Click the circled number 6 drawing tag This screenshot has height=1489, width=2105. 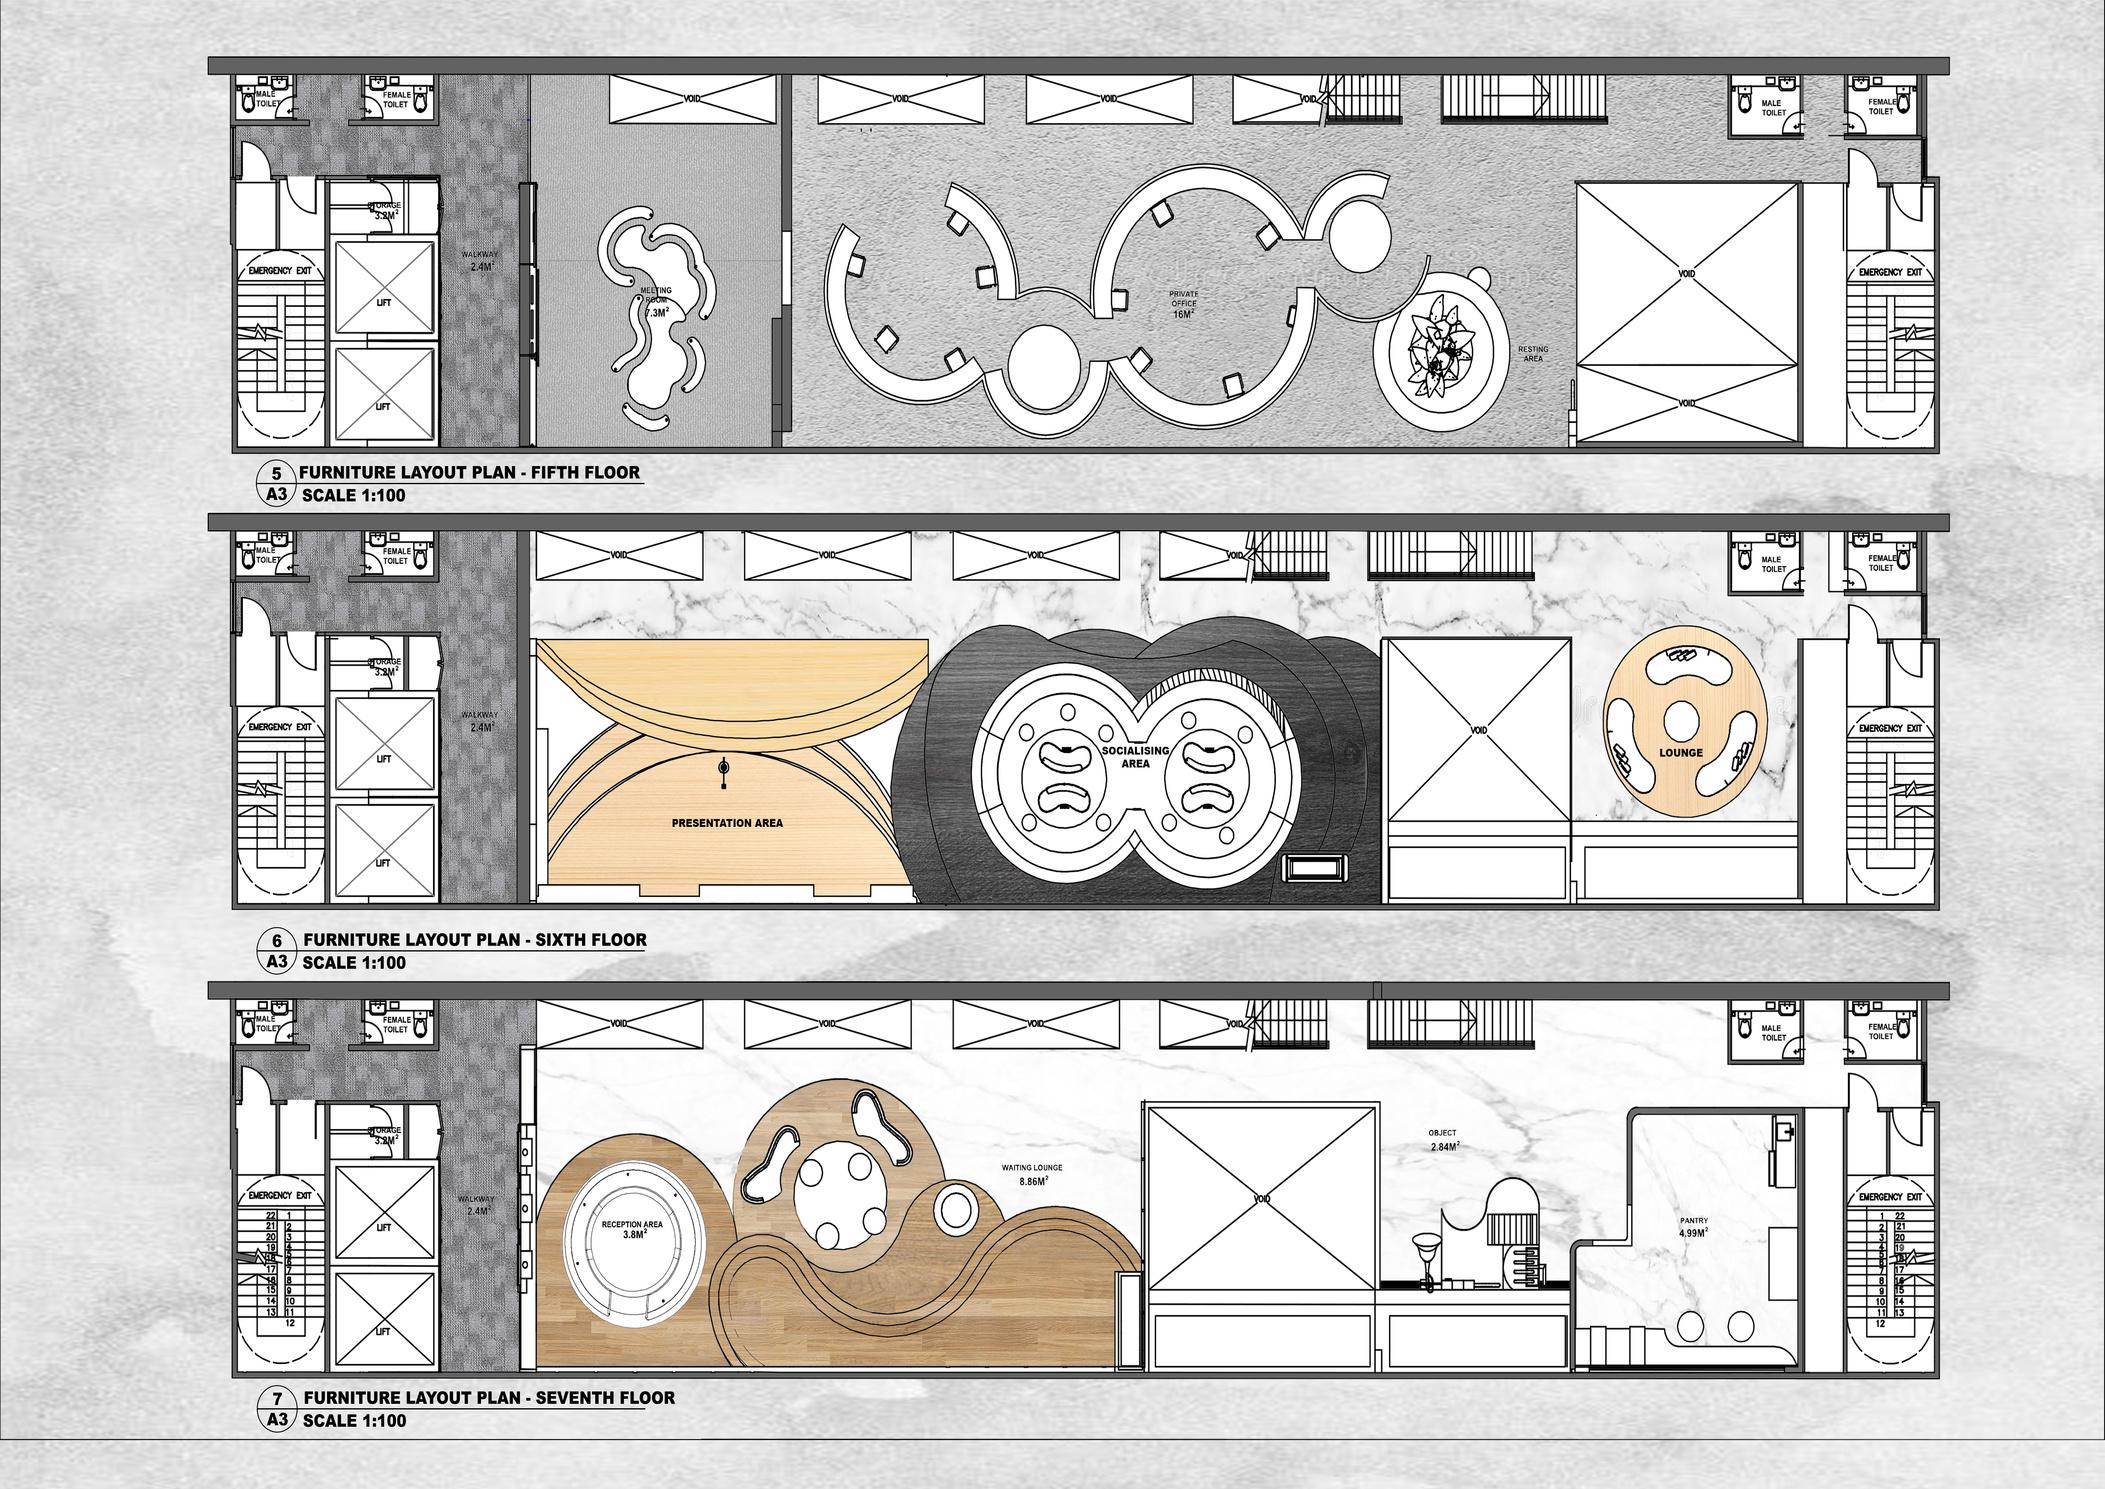(x=277, y=941)
